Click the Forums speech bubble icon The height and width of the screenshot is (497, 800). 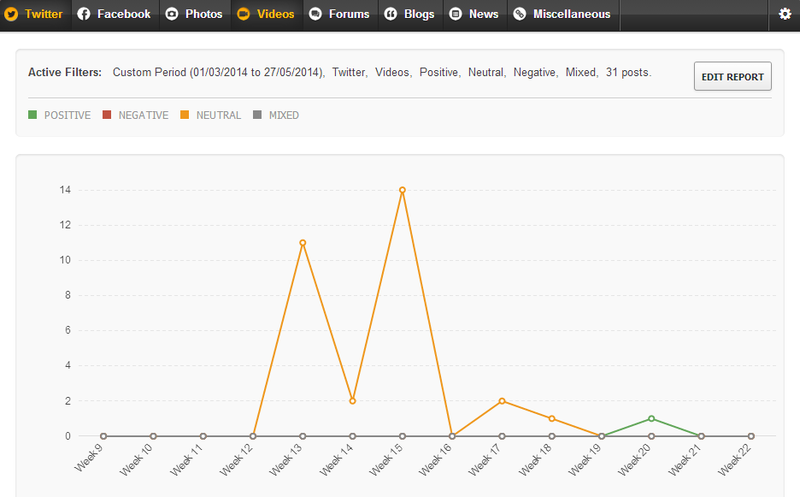pyautogui.click(x=315, y=14)
